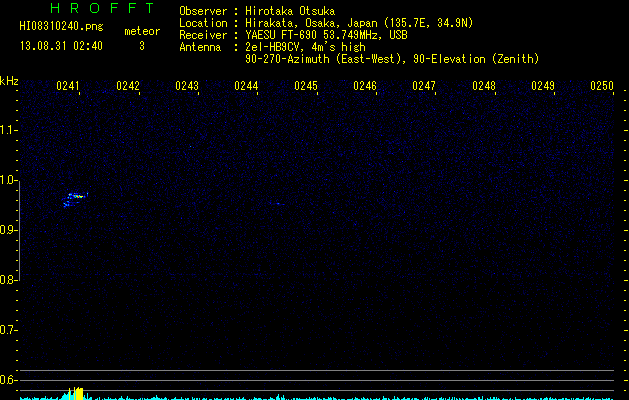This screenshot has height=400, width=629.
Task: Click the 0250 time marker
Action: [x=602, y=86]
